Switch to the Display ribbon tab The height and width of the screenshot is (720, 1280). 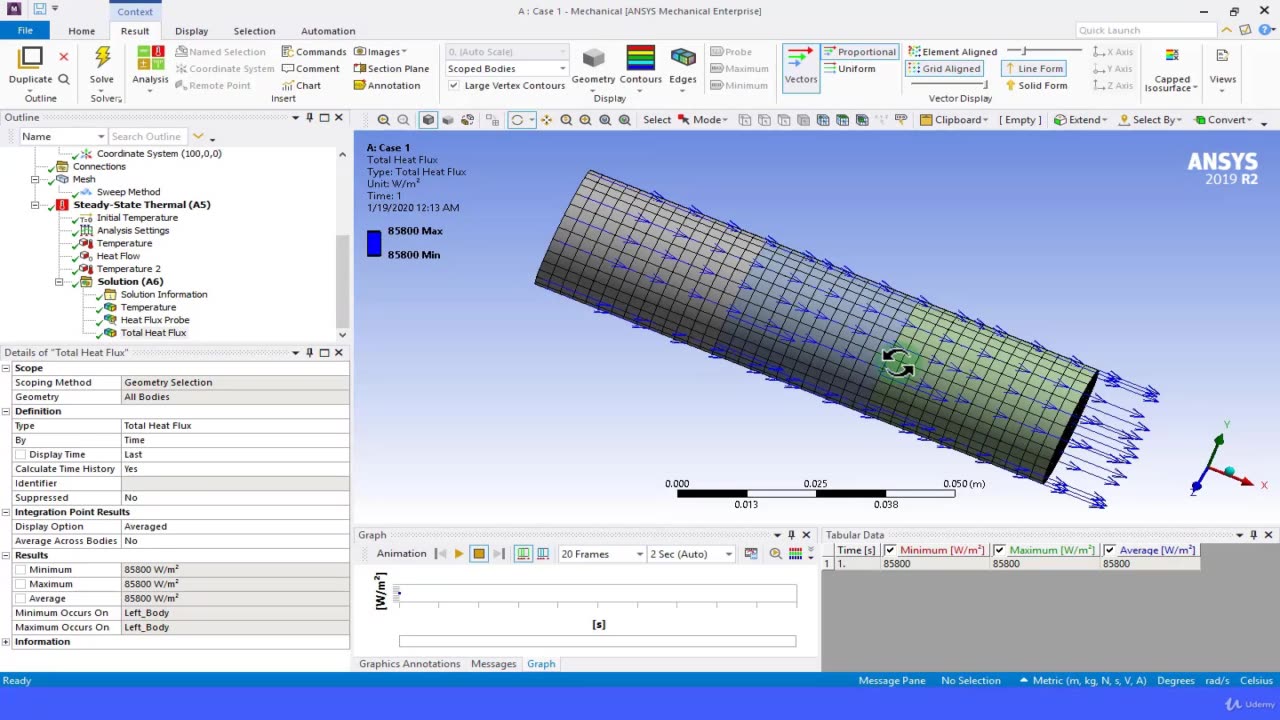192,31
